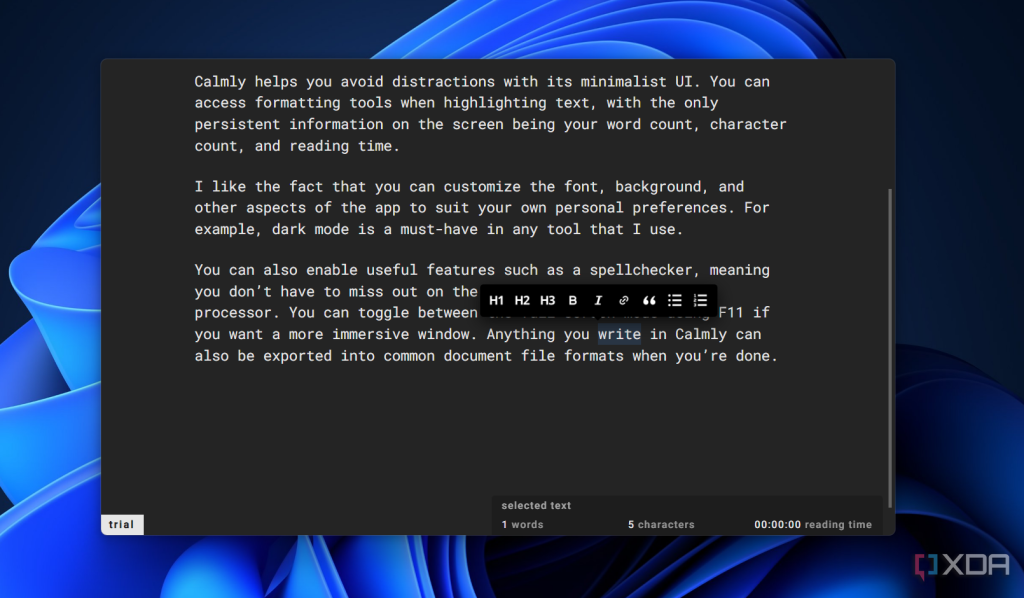Click the "1 words" count in status panel
The image size is (1024, 598).
(x=522, y=524)
